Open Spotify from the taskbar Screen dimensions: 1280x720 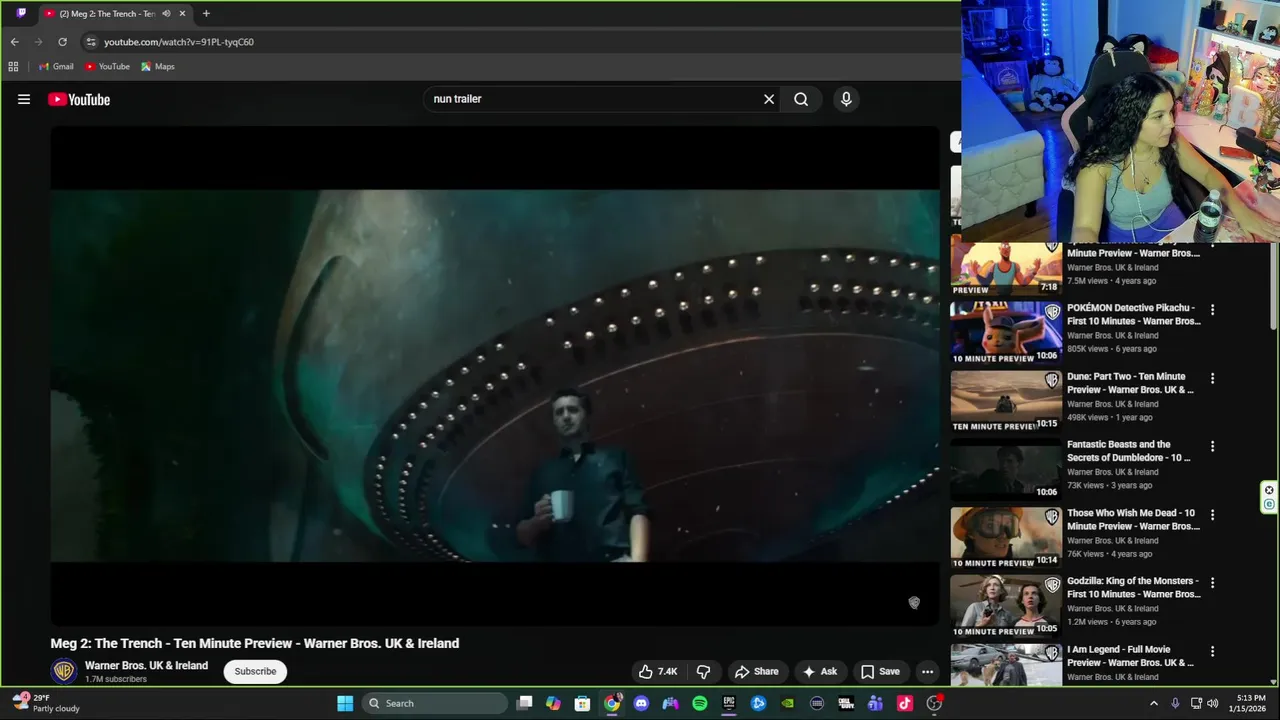point(700,703)
